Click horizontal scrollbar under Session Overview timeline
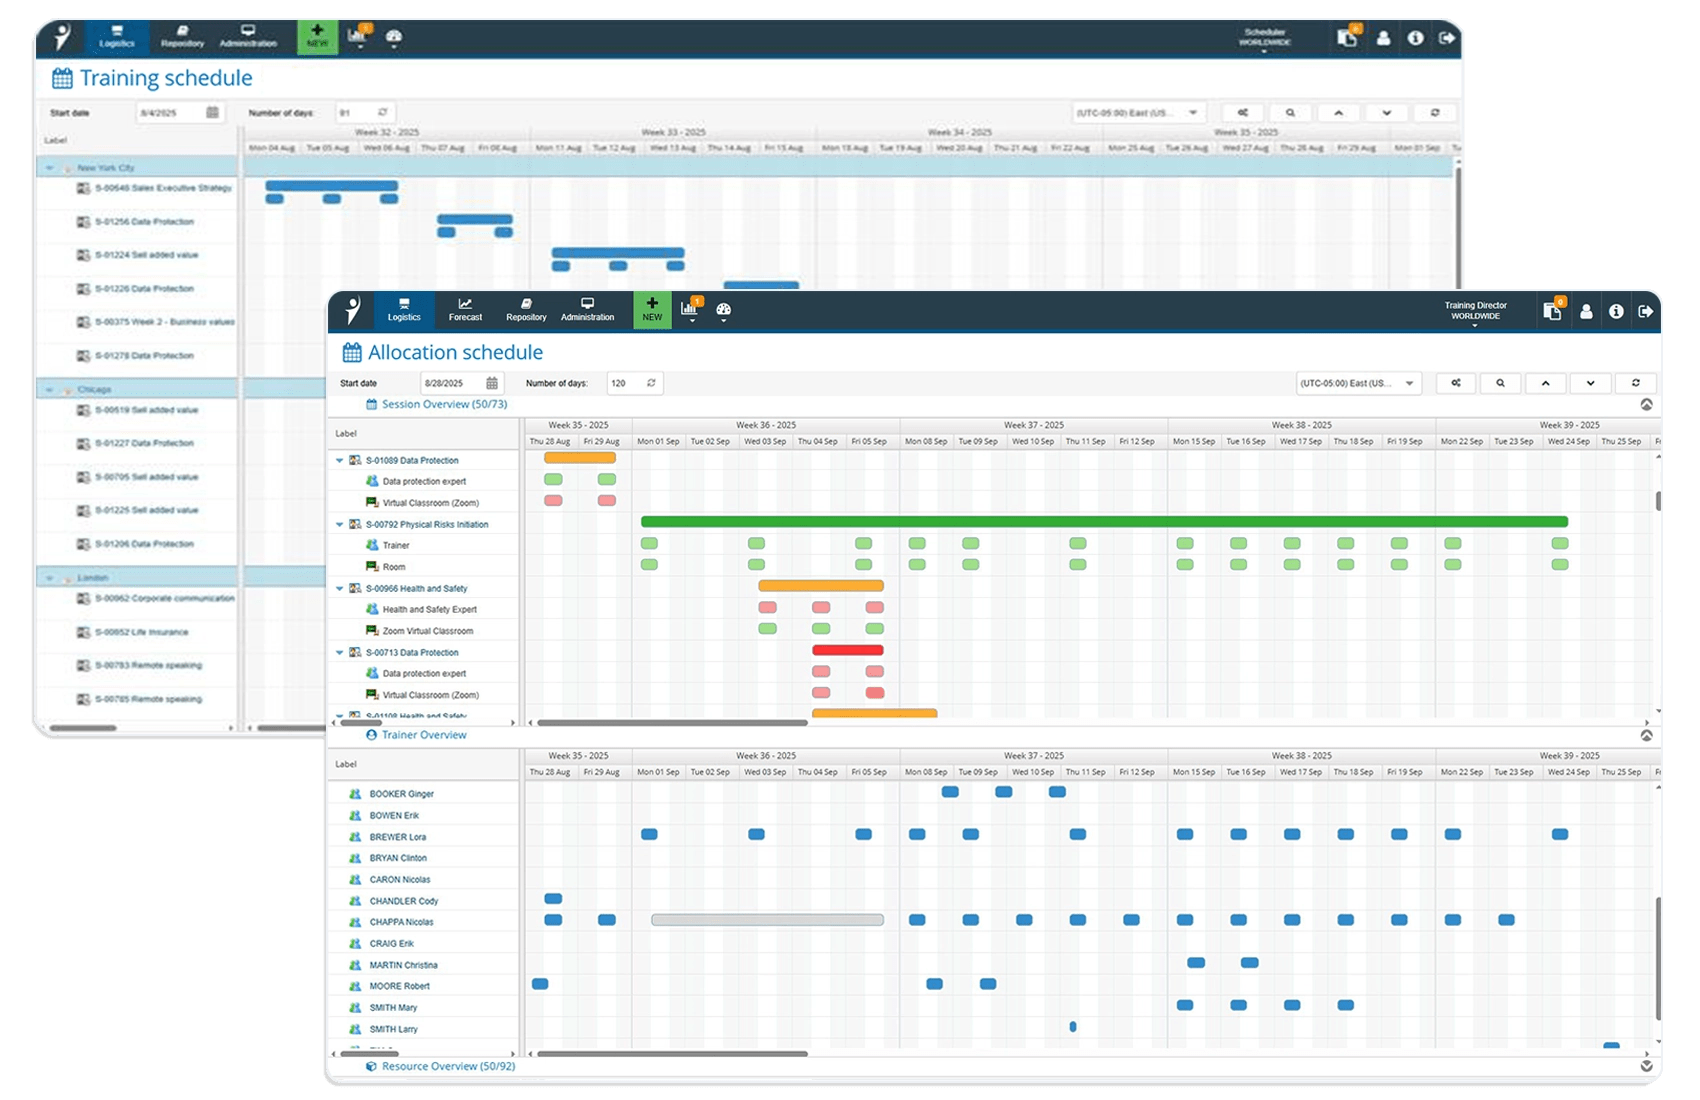 [x=672, y=722]
